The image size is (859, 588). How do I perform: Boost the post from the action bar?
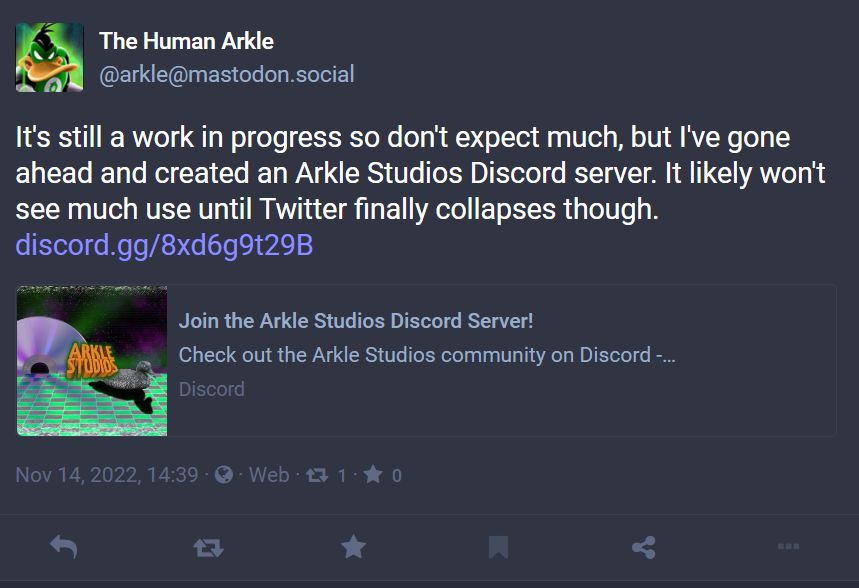pyautogui.click(x=208, y=547)
